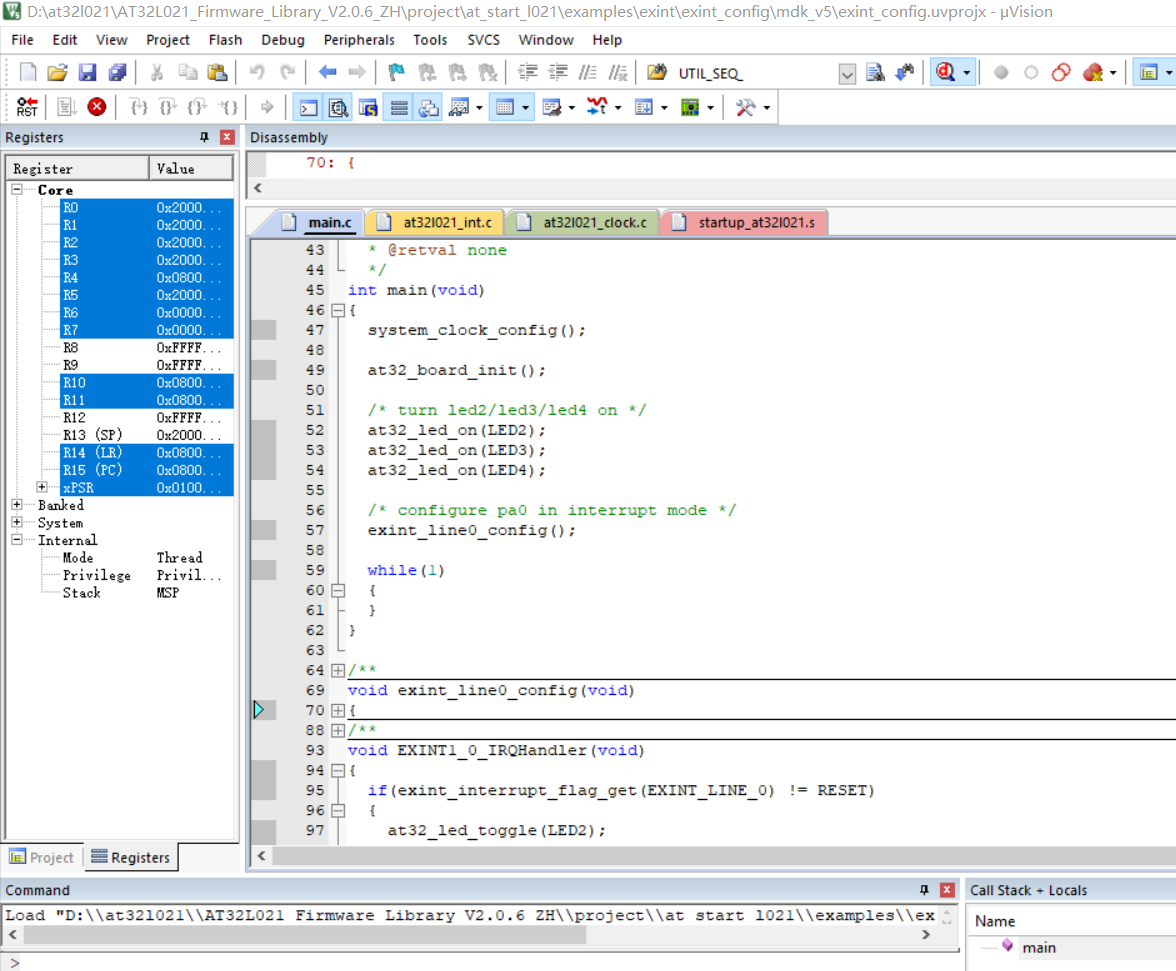Open a file with the folder icon
The height and width of the screenshot is (971, 1176).
point(58,73)
